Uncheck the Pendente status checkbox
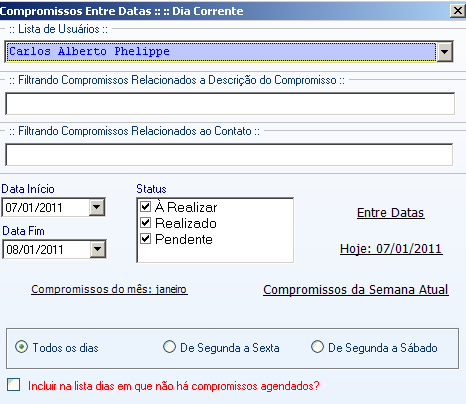The height and width of the screenshot is (404, 466). point(146,239)
